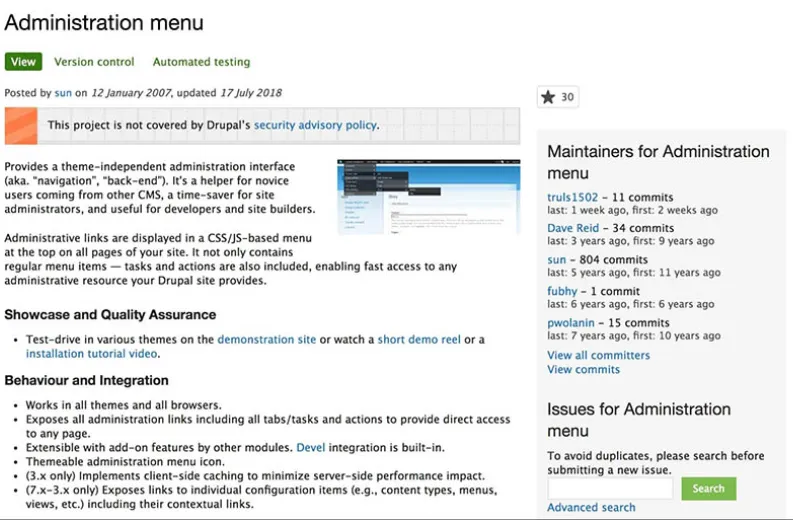The image size is (793, 523).
Task: Open author sun's profile link
Action: coord(63,93)
